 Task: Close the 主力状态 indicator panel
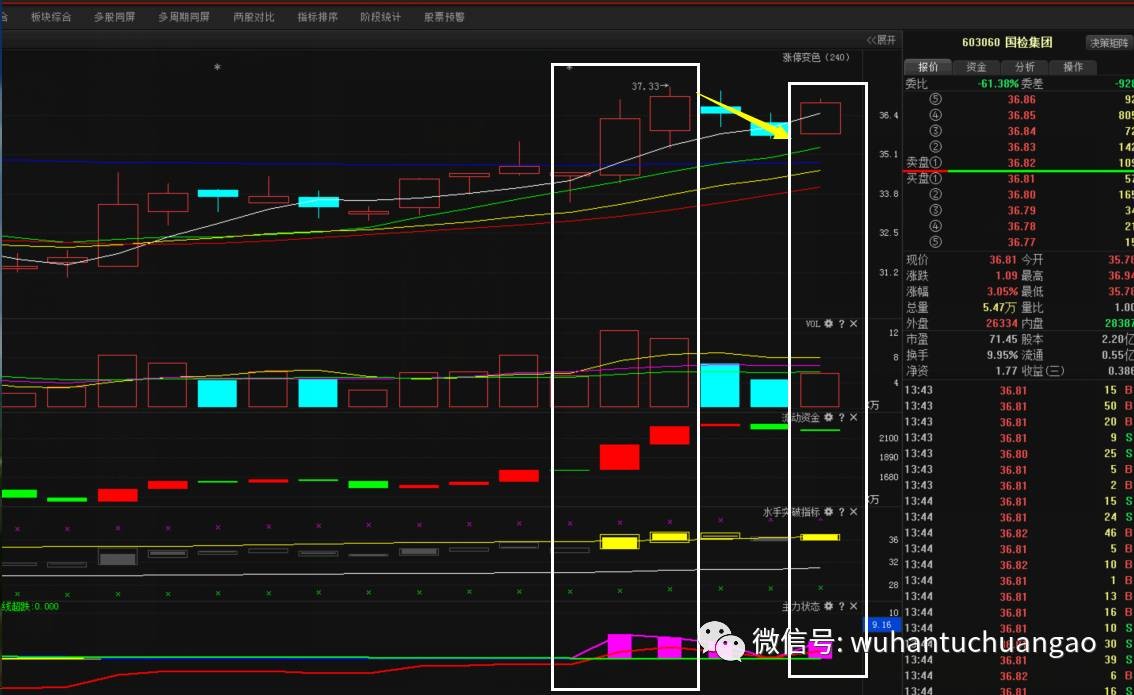pos(853,606)
